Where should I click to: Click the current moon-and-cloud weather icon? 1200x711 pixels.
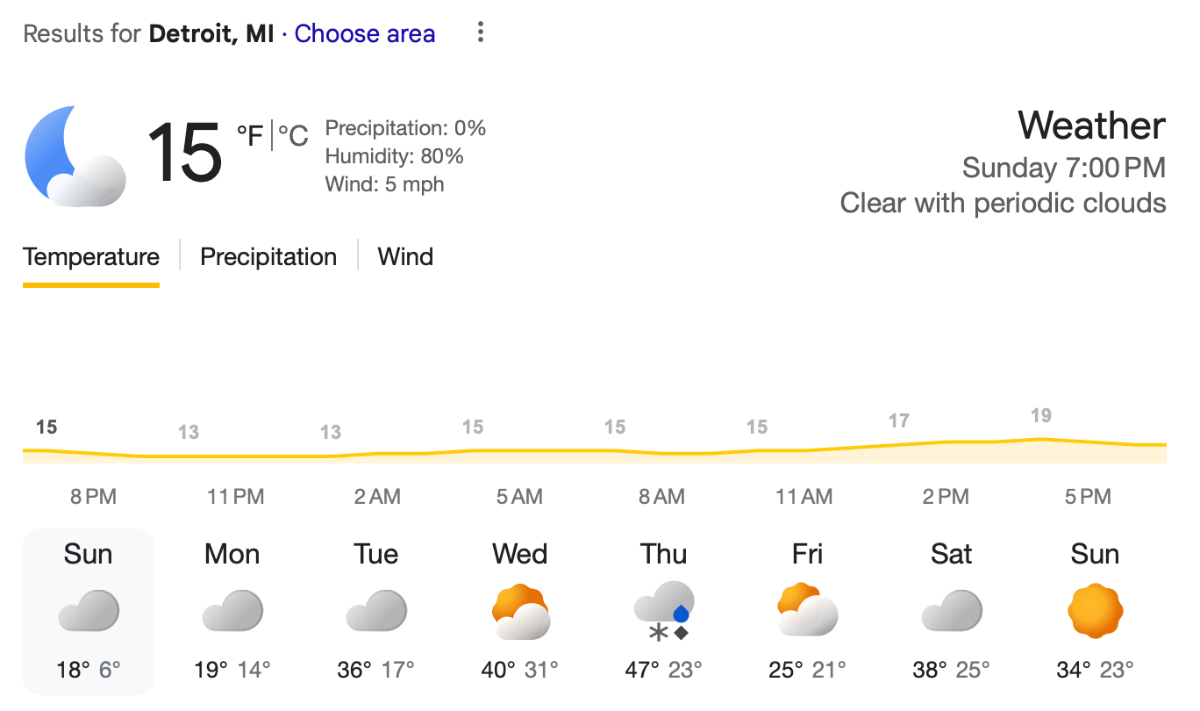click(75, 156)
